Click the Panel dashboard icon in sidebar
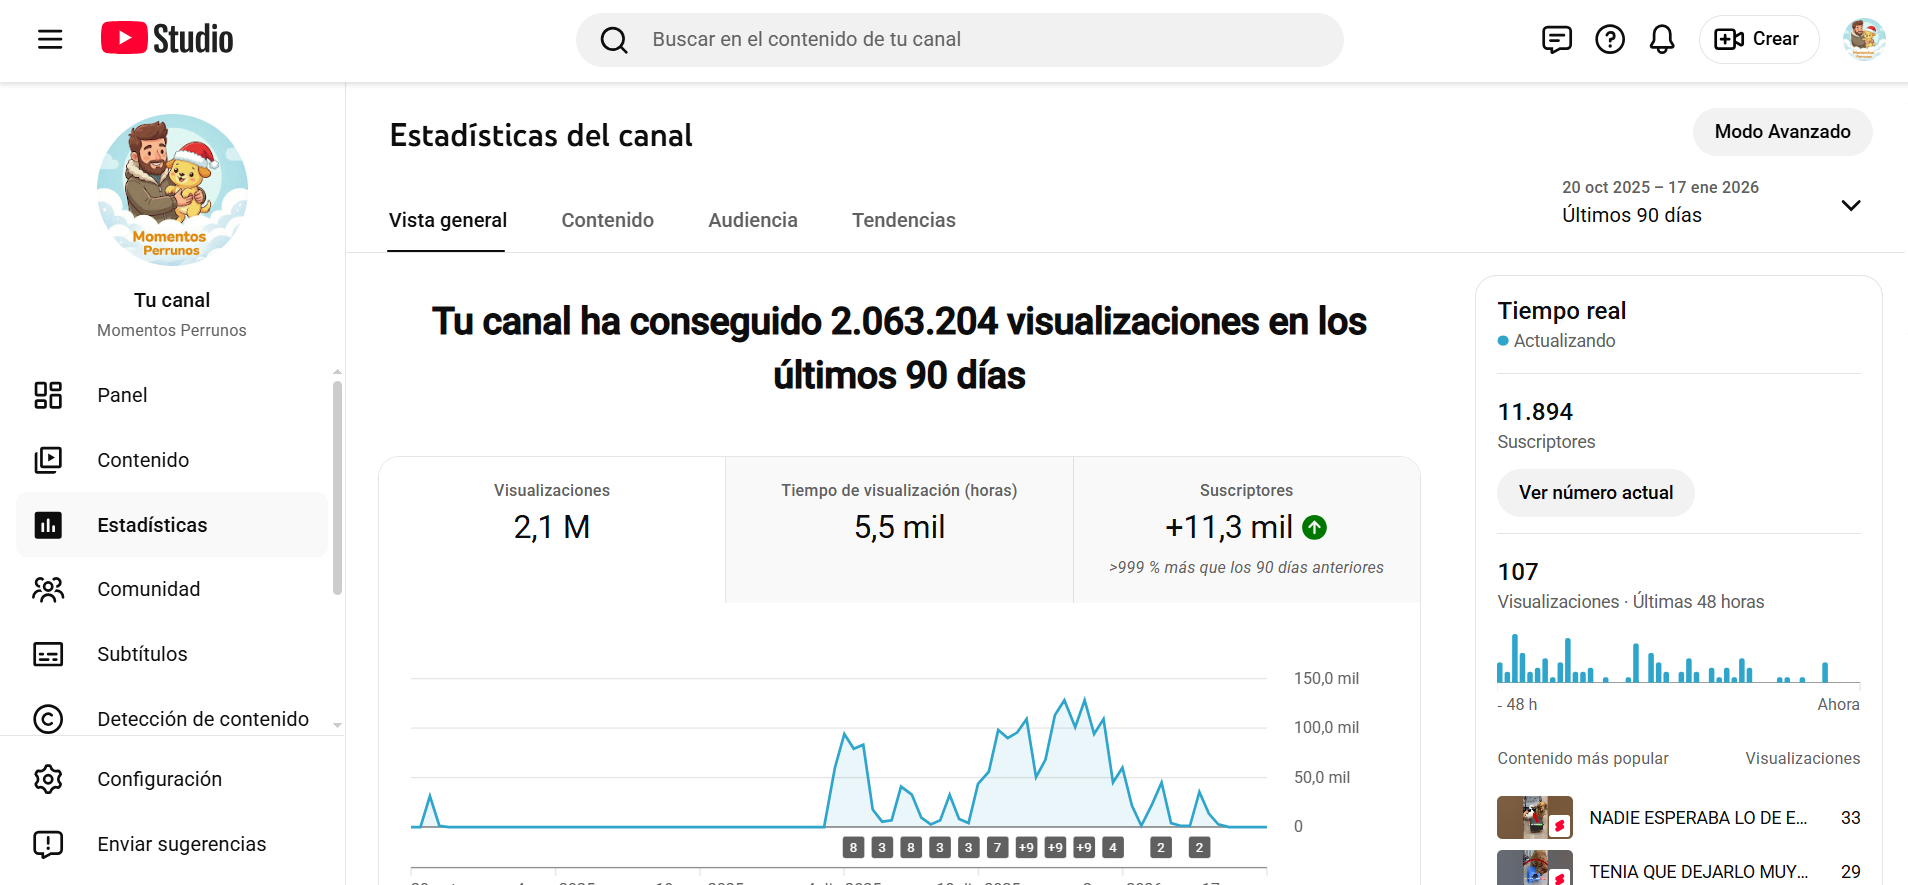1908x885 pixels. (x=48, y=395)
